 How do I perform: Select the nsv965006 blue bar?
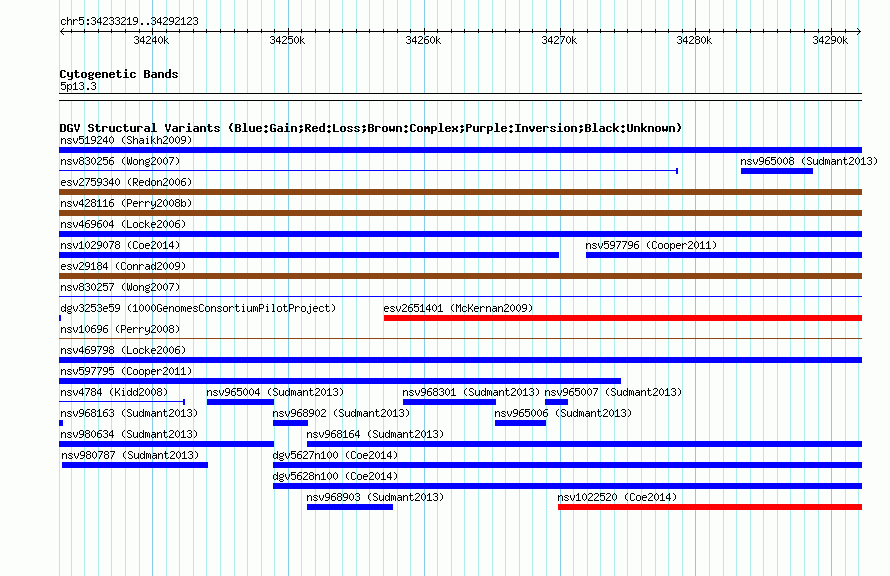pos(520,423)
